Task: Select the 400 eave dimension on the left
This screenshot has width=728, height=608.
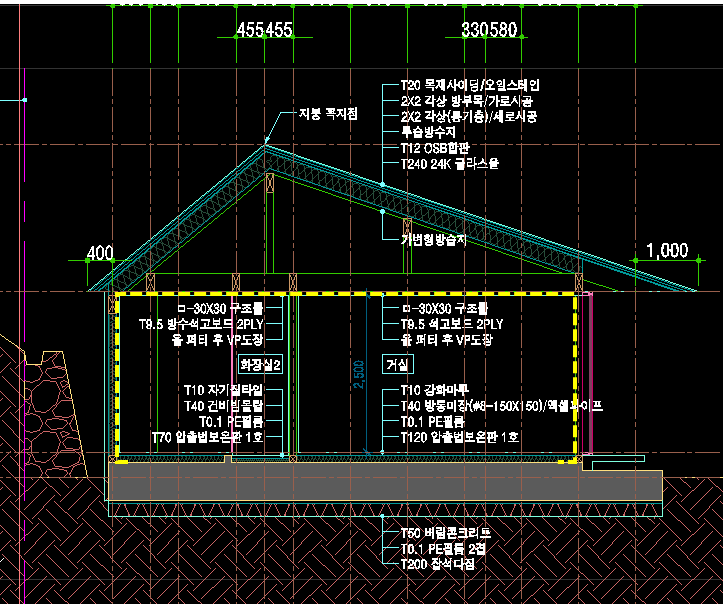Action: tap(100, 254)
